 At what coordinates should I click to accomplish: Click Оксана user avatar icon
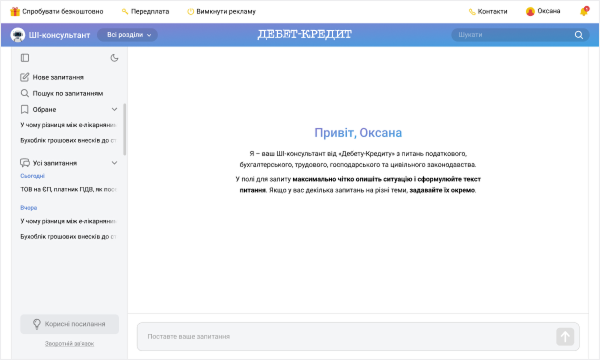(530, 11)
